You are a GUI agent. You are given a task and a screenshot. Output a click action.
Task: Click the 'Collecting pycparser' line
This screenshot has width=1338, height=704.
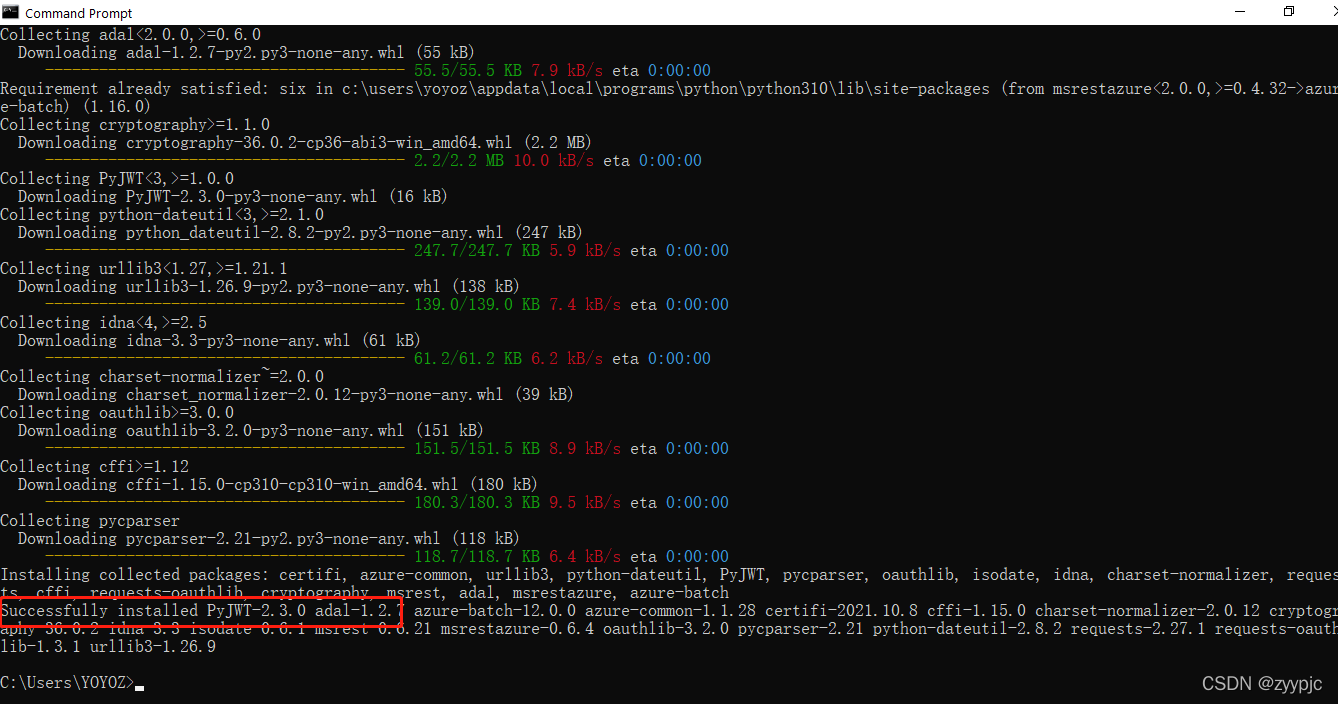(x=90, y=521)
